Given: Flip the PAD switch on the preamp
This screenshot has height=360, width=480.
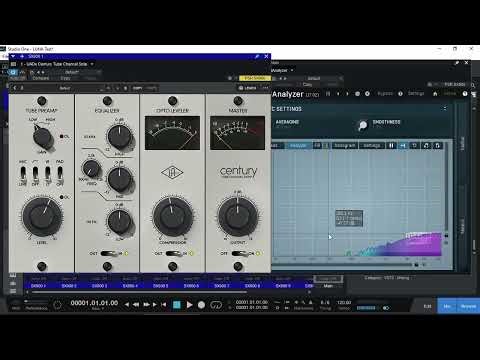Looking at the screenshot, I should [x=60, y=173].
